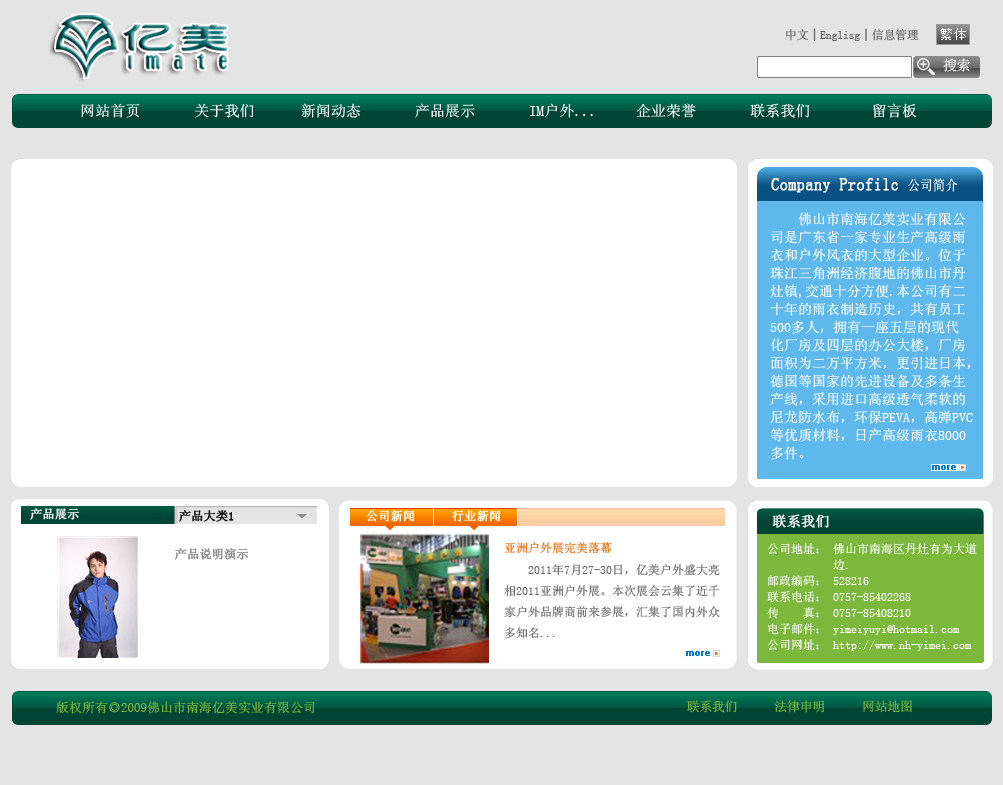Select 产品展示 in the main menu

pyautogui.click(x=444, y=111)
